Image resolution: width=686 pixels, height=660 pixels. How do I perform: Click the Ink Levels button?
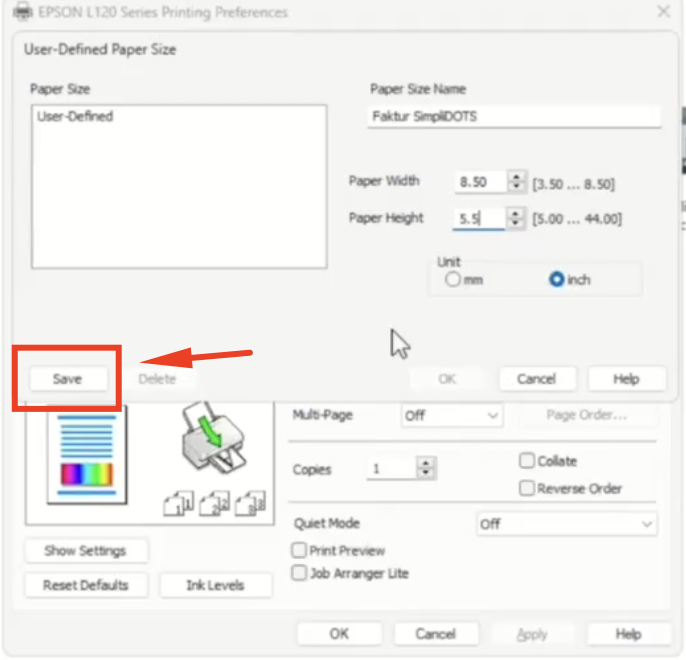[215, 585]
